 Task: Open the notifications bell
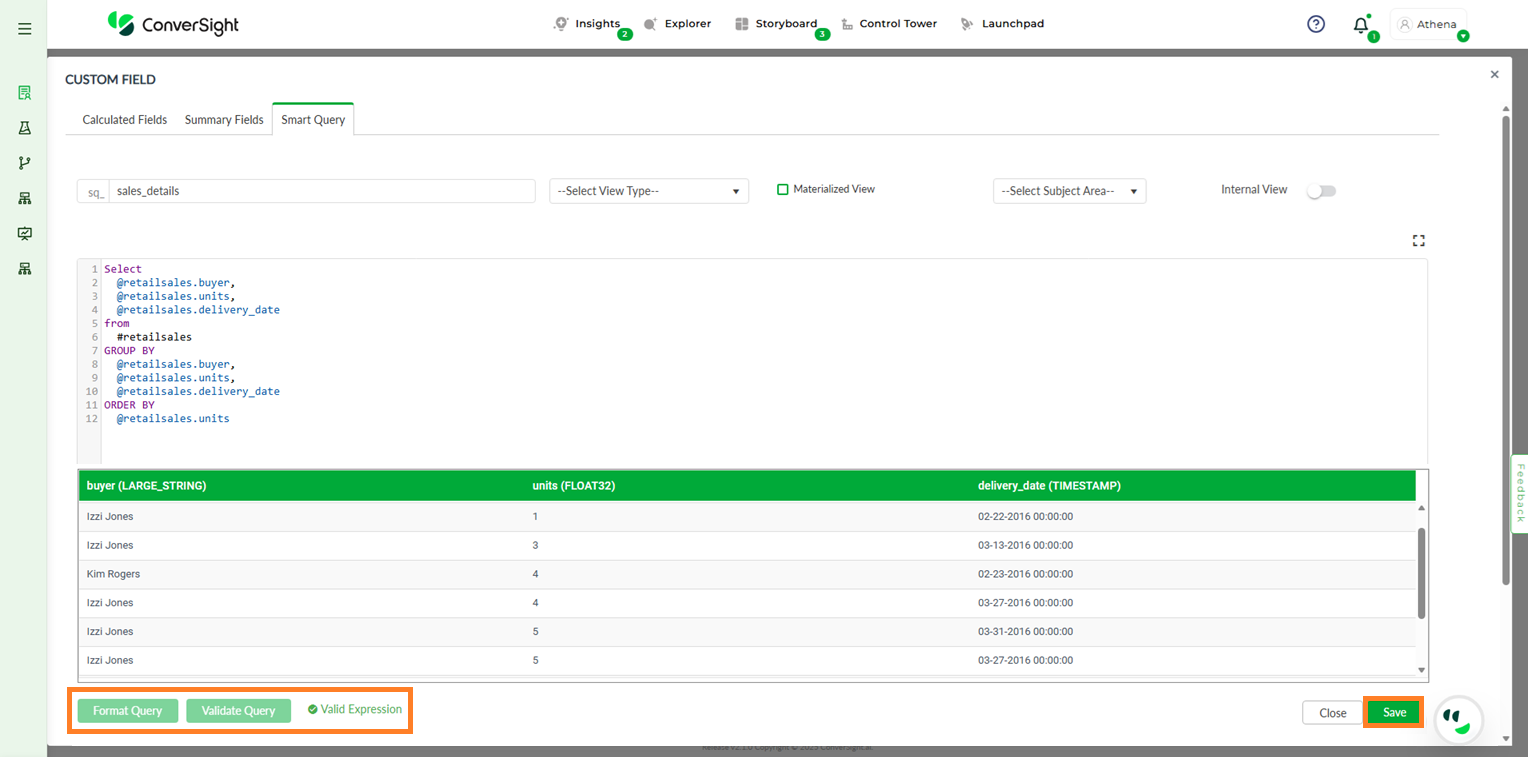tap(1360, 26)
